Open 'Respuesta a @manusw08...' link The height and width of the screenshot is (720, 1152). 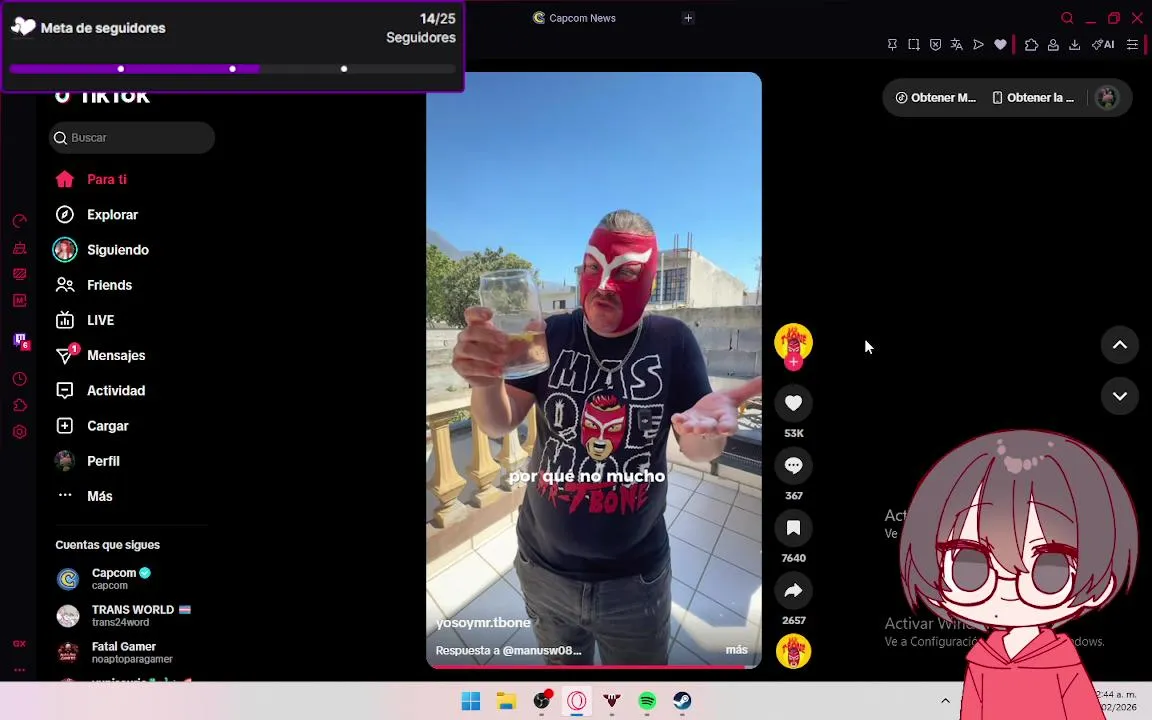pos(508,650)
